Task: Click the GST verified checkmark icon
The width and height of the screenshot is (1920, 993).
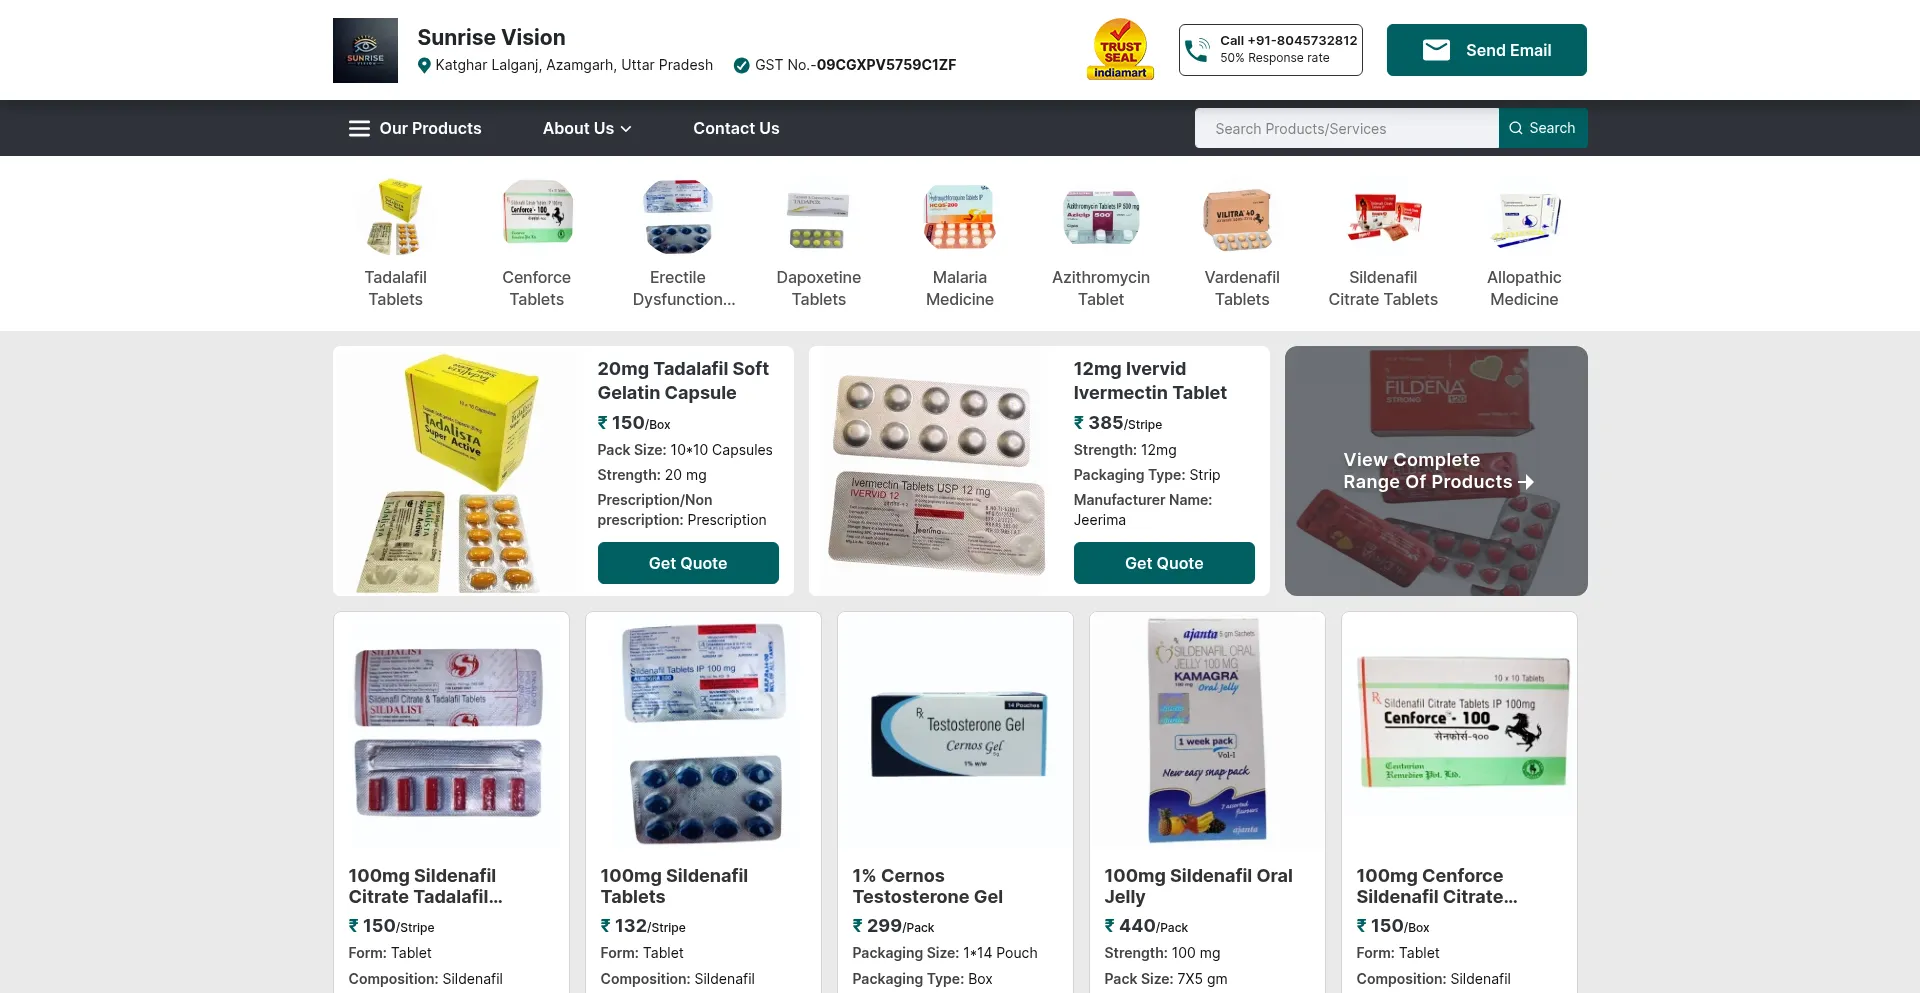Action: (x=741, y=66)
